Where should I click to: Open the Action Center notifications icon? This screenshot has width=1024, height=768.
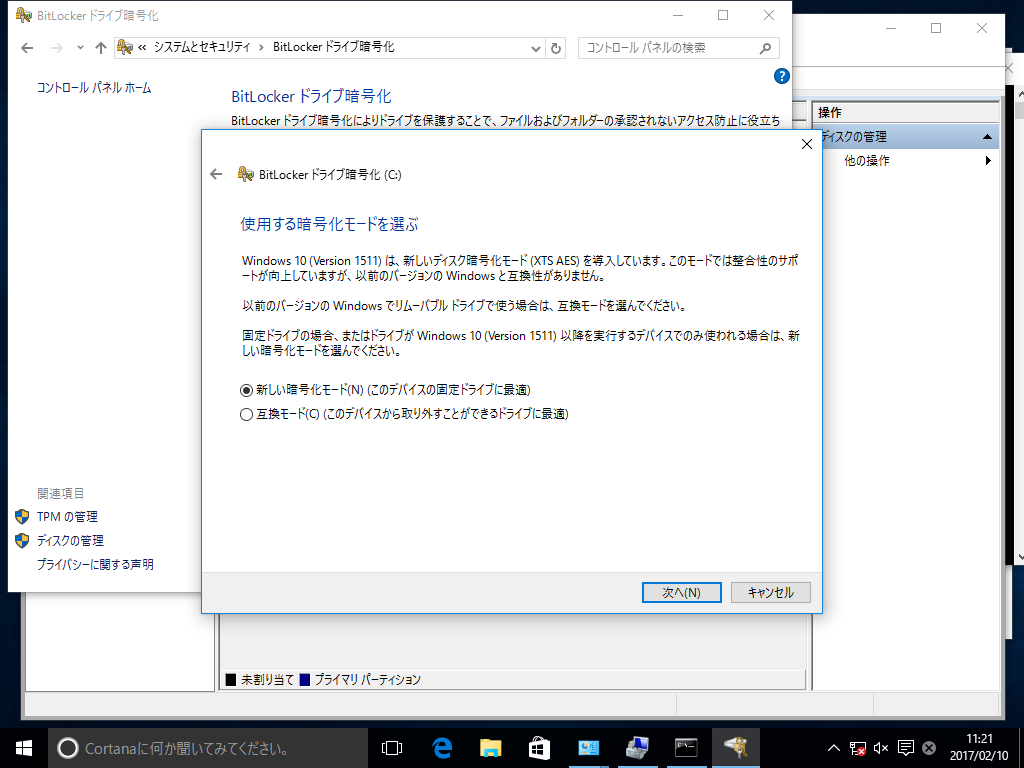coord(905,748)
